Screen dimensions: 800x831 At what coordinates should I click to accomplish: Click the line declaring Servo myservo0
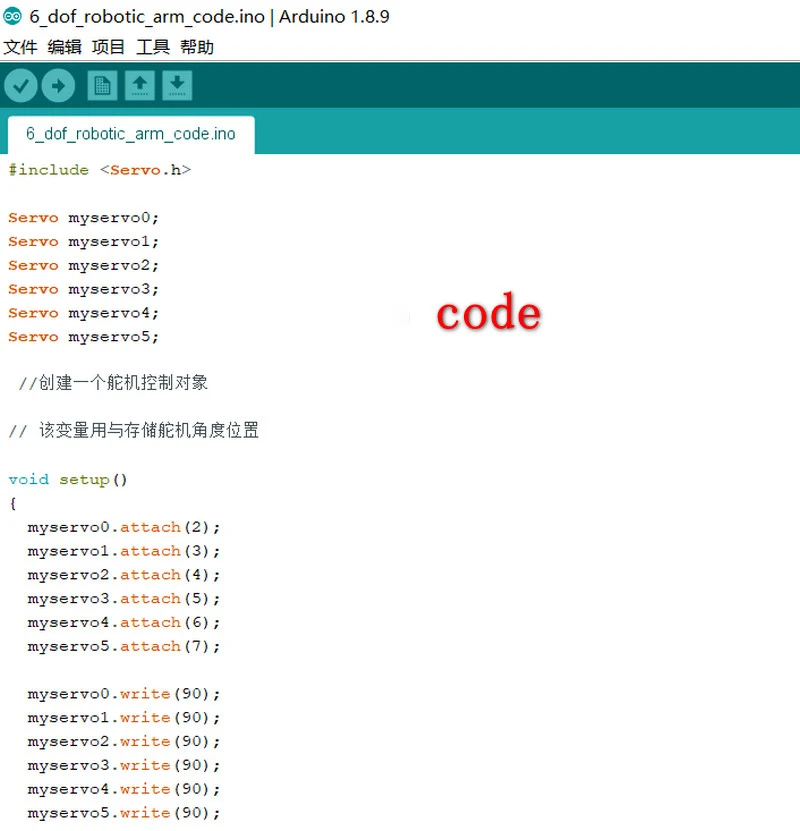[84, 218]
